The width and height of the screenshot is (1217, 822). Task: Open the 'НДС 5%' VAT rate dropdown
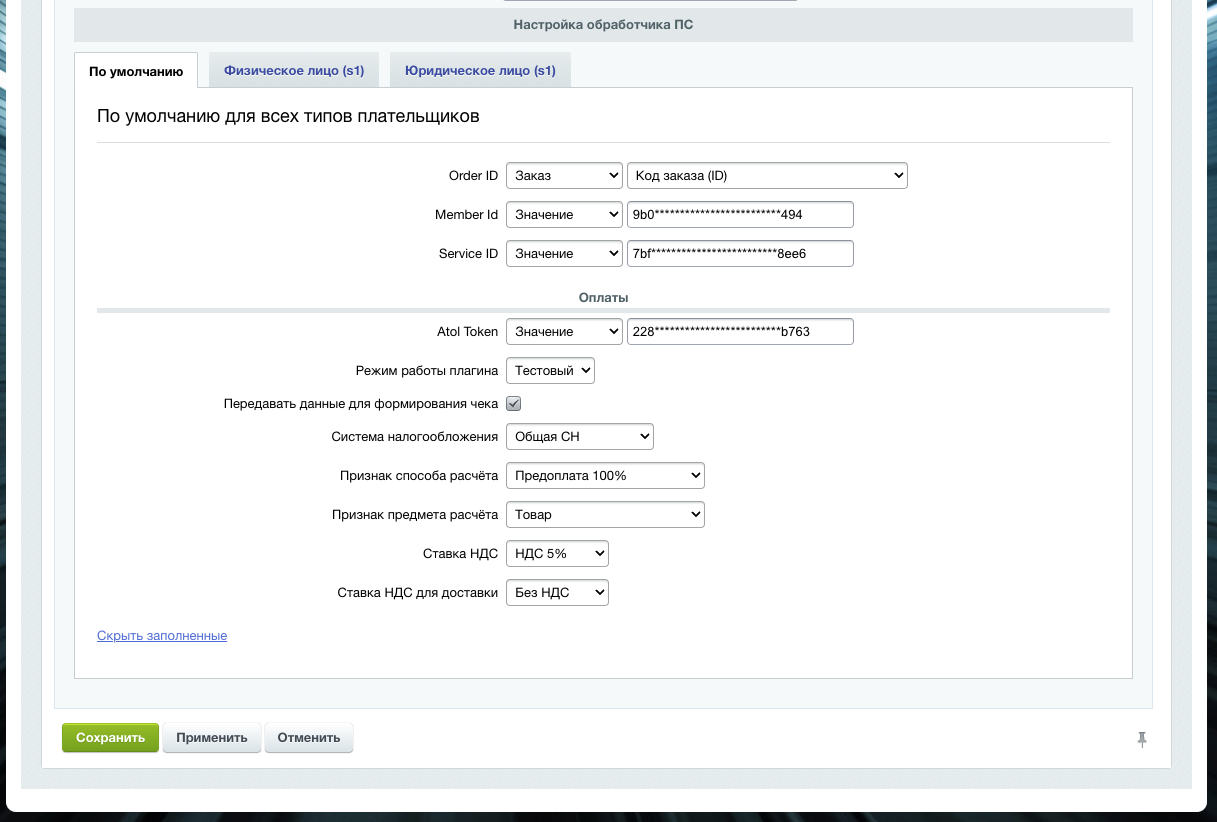(557, 554)
